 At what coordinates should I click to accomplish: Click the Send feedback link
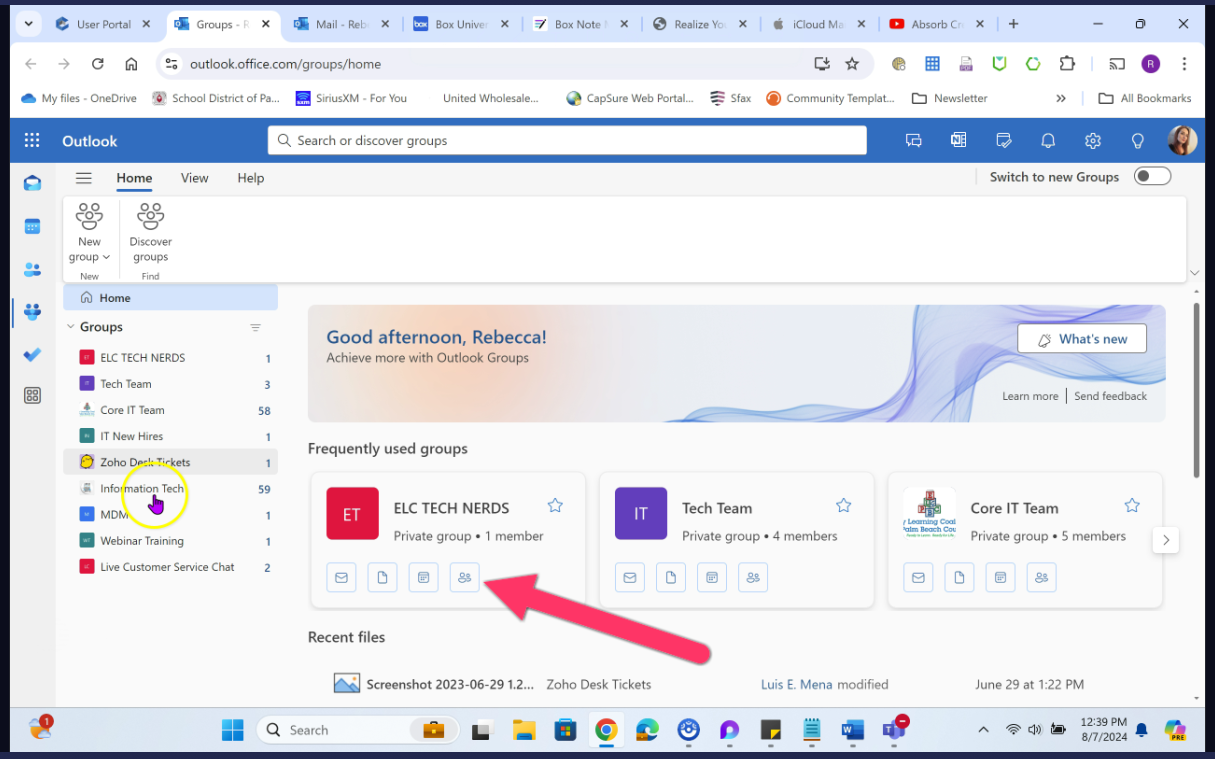[x=1110, y=396]
